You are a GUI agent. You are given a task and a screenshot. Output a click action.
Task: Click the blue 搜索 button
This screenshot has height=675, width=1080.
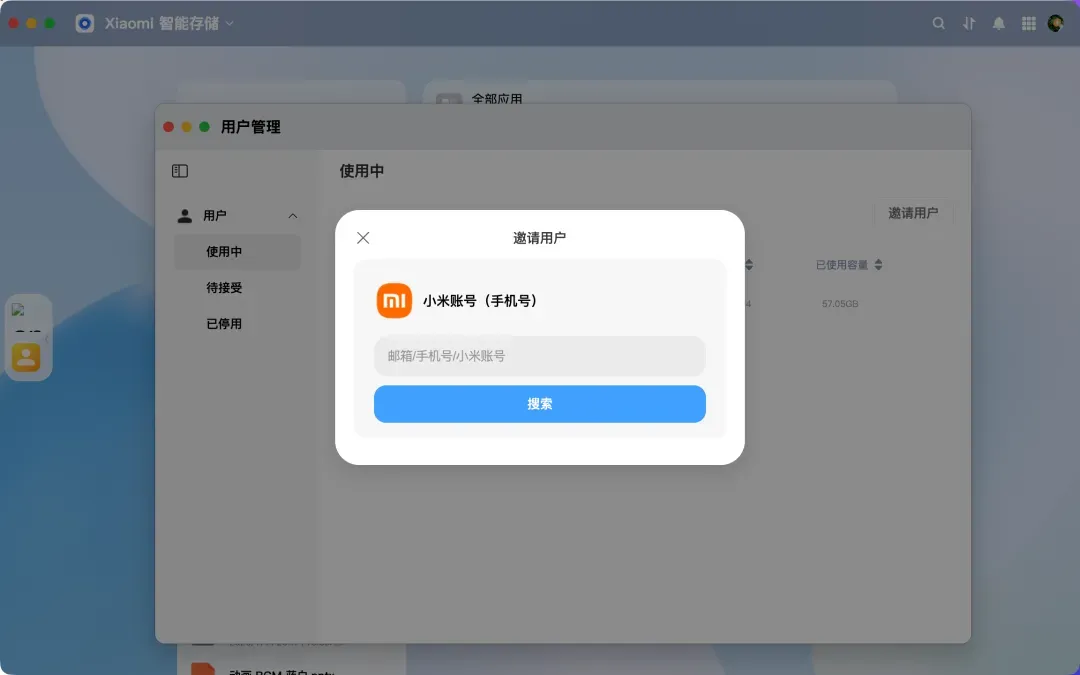pyautogui.click(x=539, y=404)
